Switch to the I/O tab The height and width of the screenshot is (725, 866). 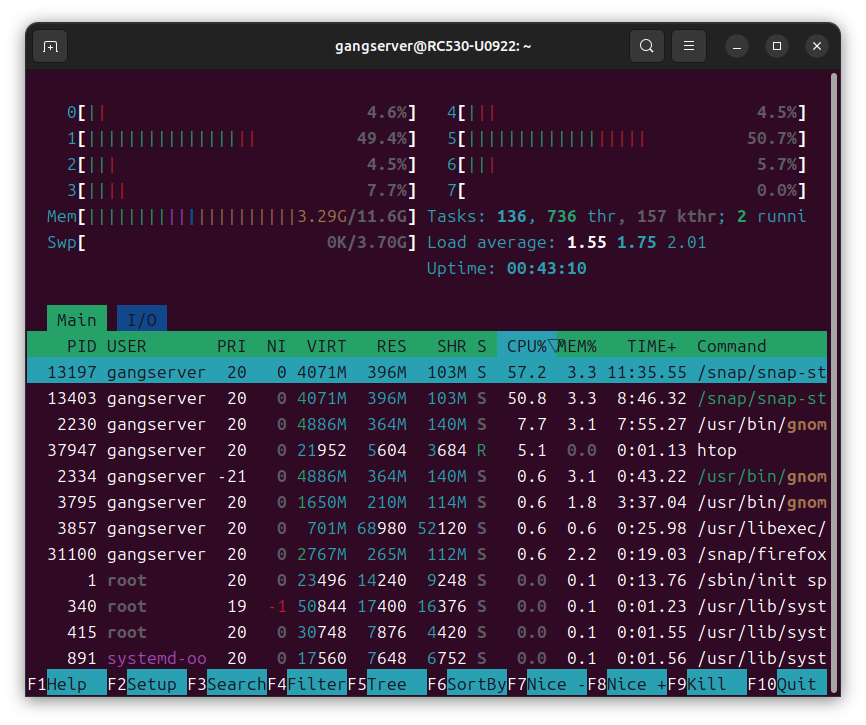tap(142, 320)
